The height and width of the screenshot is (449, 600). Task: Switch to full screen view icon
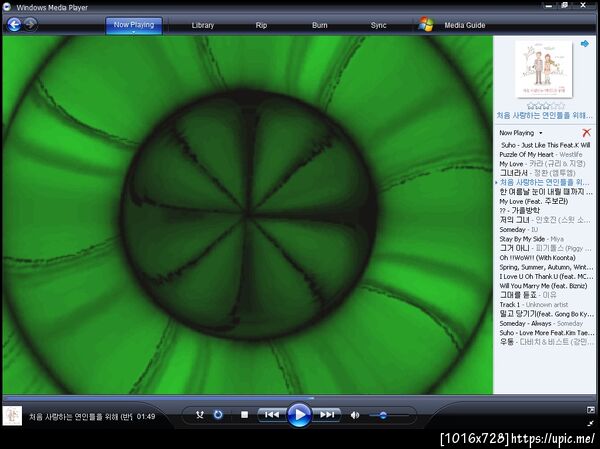coord(591,410)
